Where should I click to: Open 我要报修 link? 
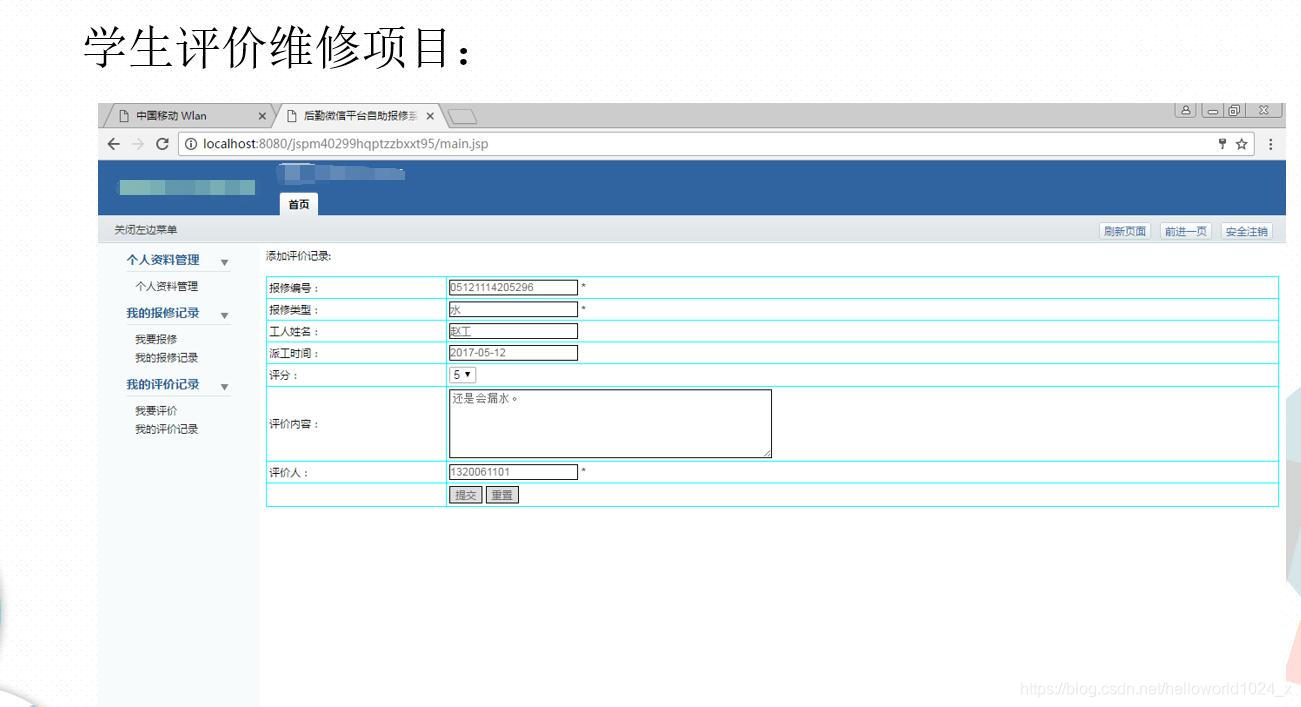pos(156,339)
